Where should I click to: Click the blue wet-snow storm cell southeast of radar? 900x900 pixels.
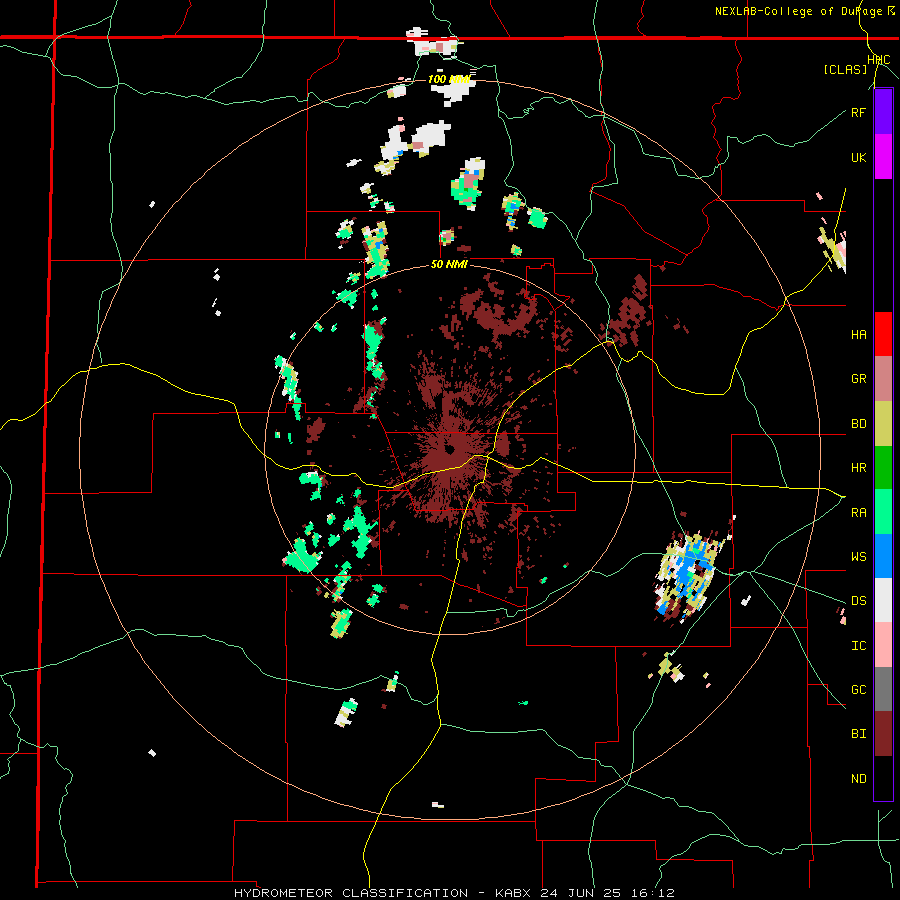[688, 576]
